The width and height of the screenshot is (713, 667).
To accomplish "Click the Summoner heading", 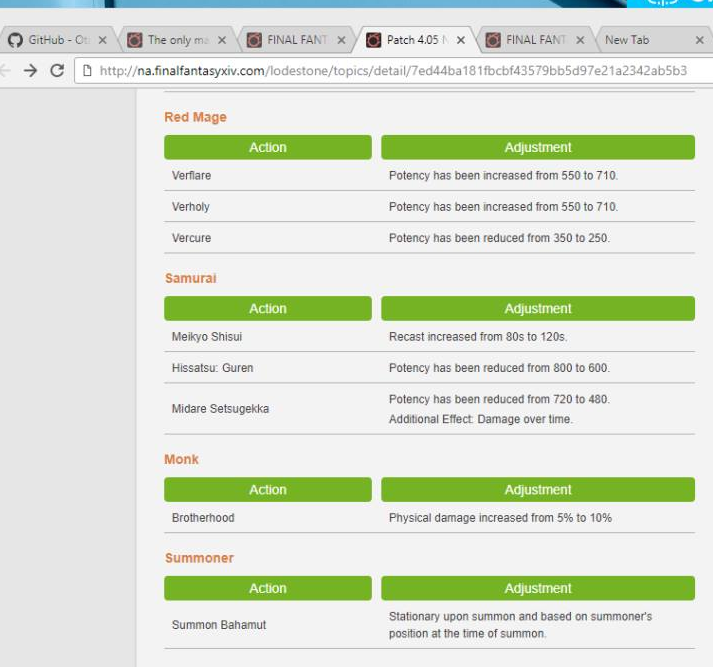I will 199,558.
